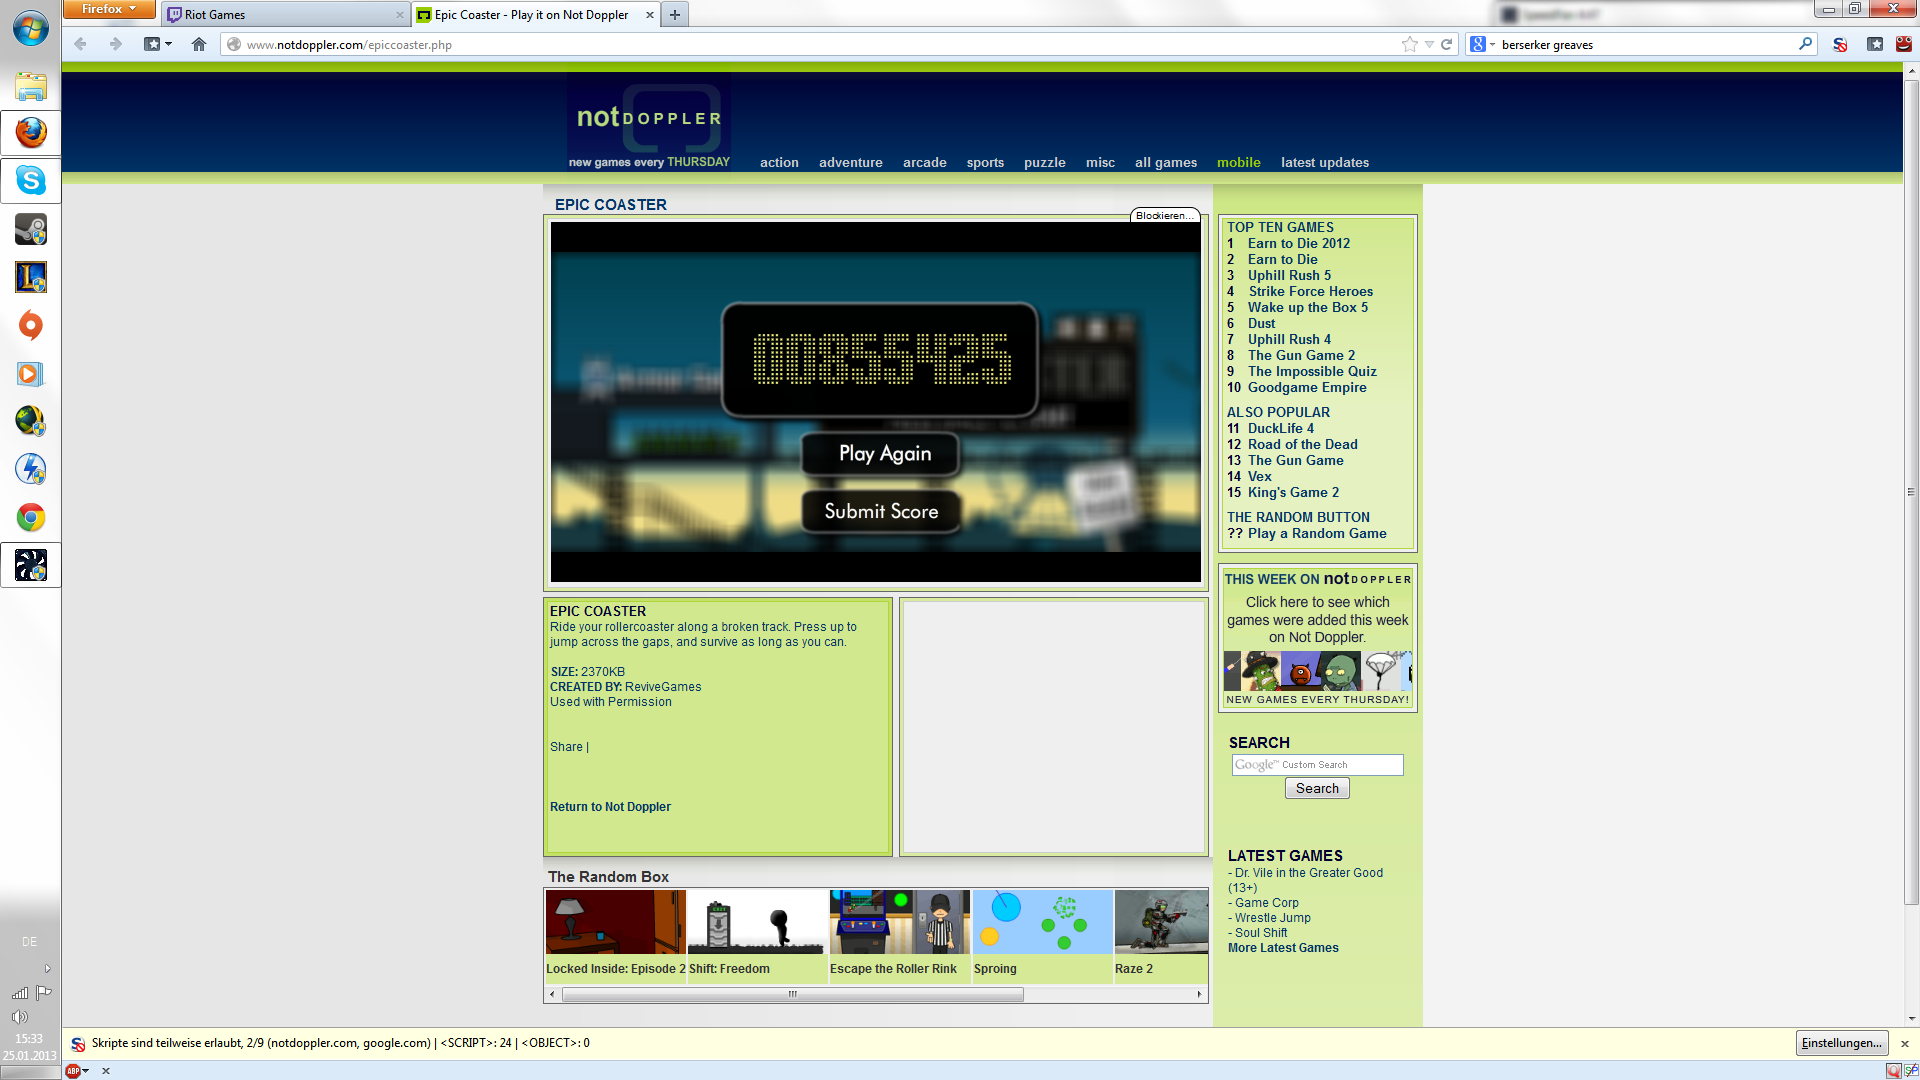The width and height of the screenshot is (1920, 1080).
Task: Open the puzzle games category
Action: pyautogui.click(x=1044, y=162)
